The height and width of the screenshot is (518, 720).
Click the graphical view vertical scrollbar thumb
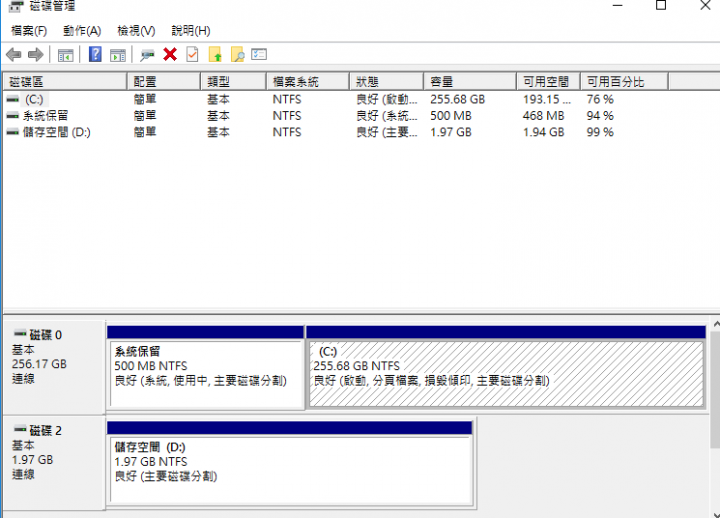(x=715, y=389)
